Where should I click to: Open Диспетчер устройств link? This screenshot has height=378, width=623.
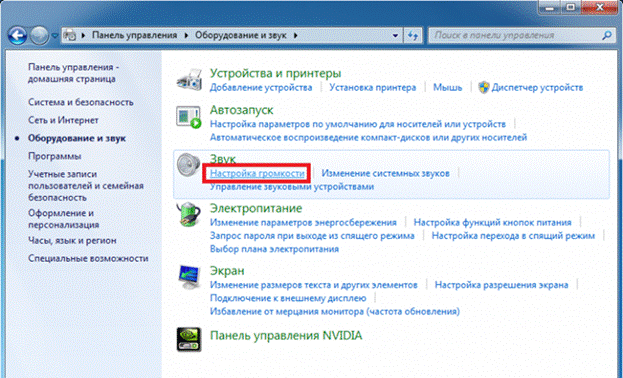(537, 87)
